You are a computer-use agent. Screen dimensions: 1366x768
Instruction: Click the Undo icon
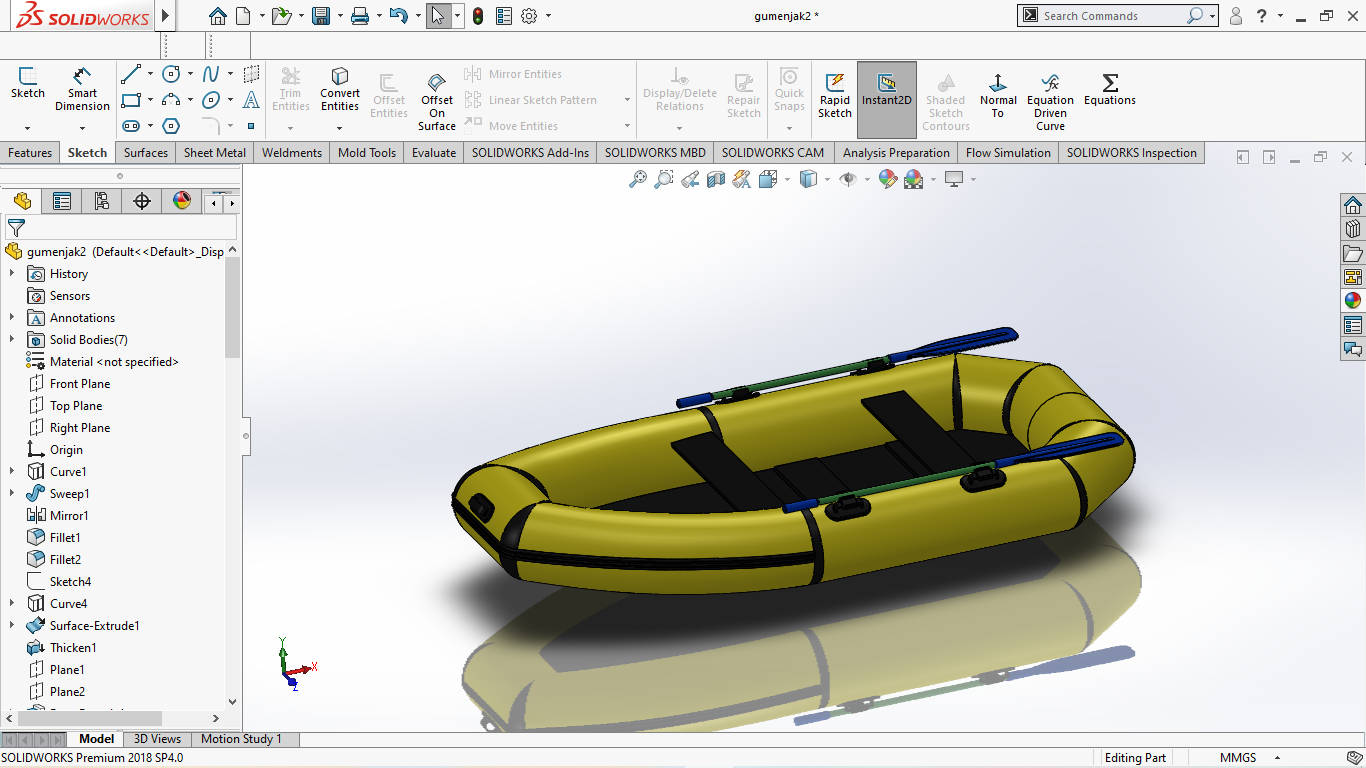click(398, 16)
